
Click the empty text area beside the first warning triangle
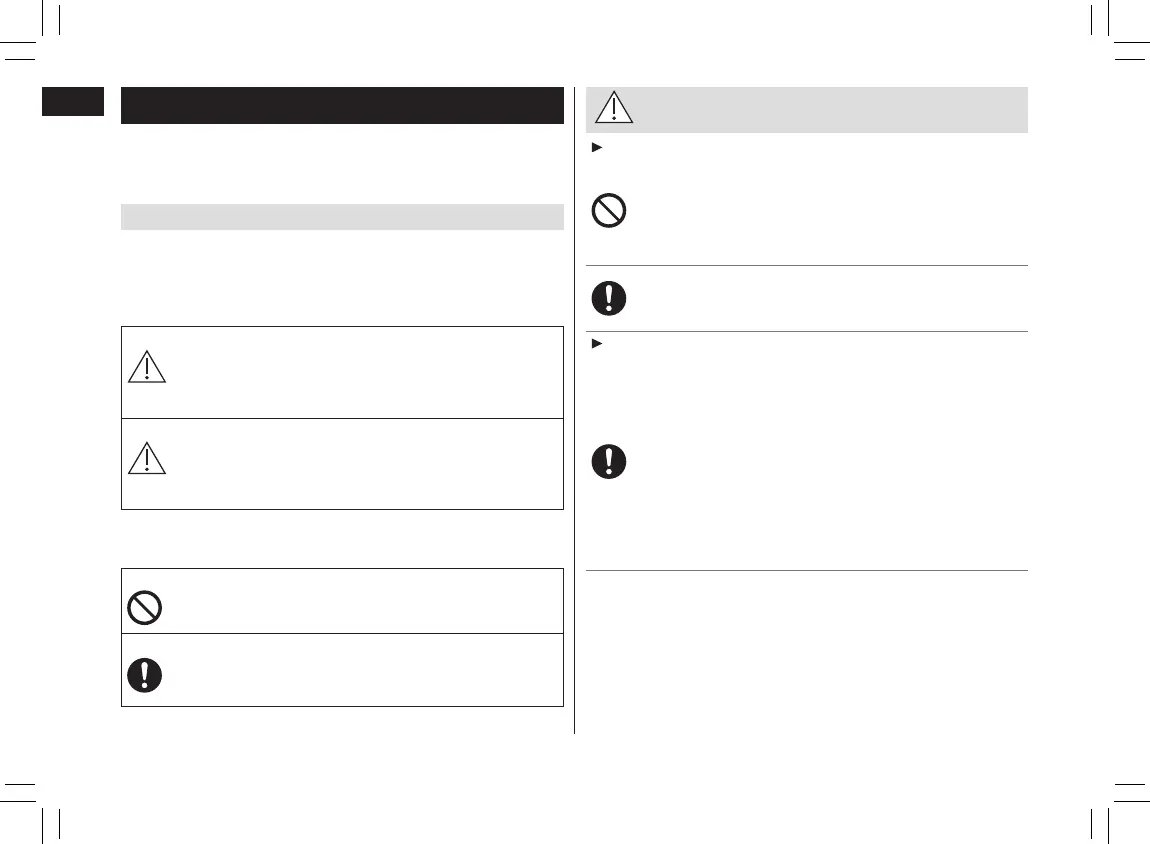(360, 371)
